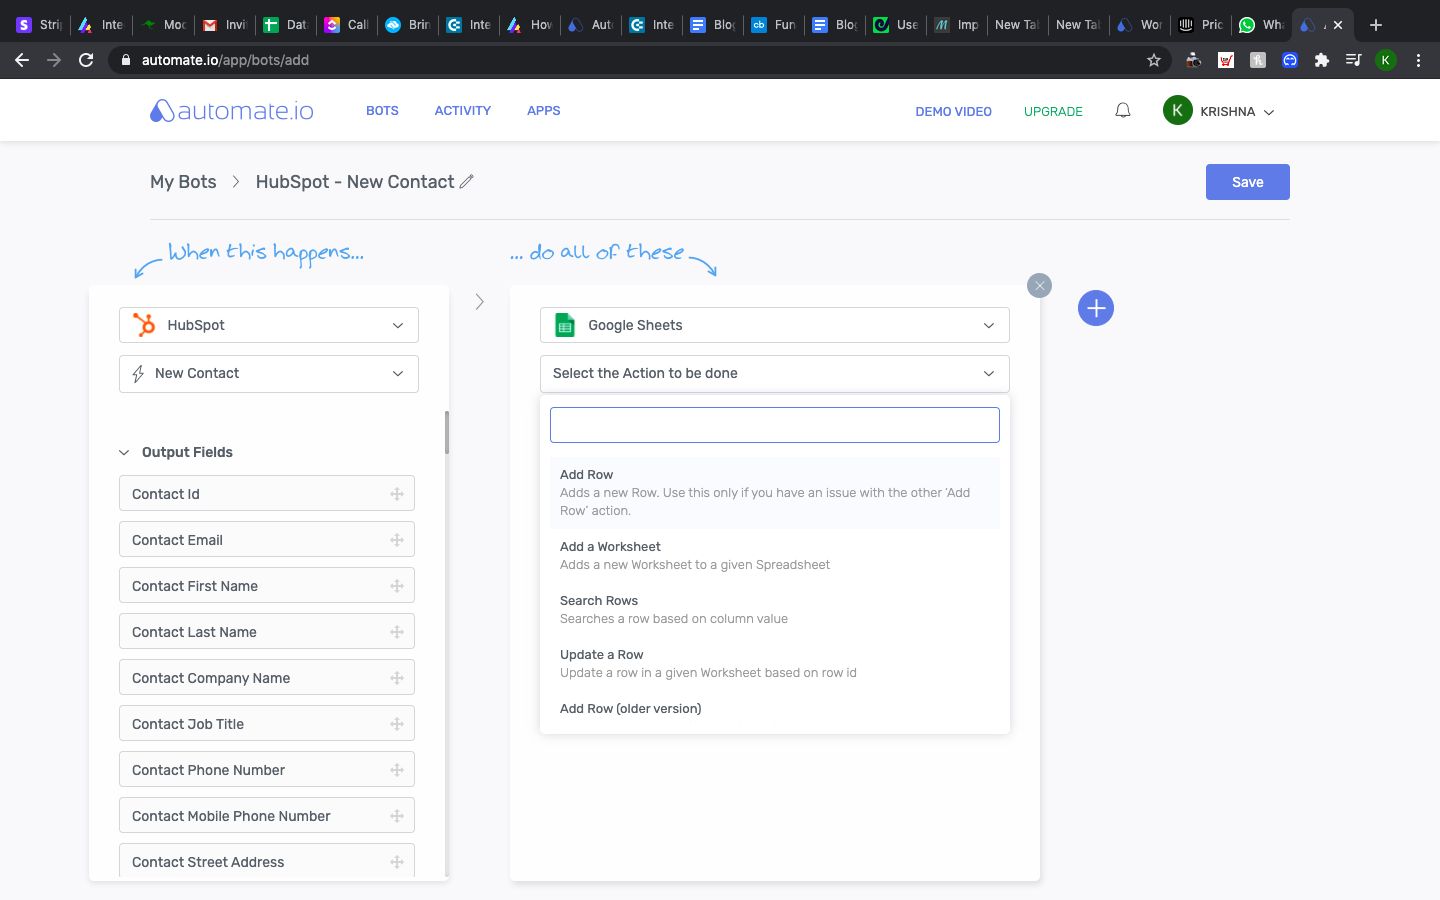The height and width of the screenshot is (900, 1440).
Task: Edit the bot name with pencil icon
Action: coord(466,181)
